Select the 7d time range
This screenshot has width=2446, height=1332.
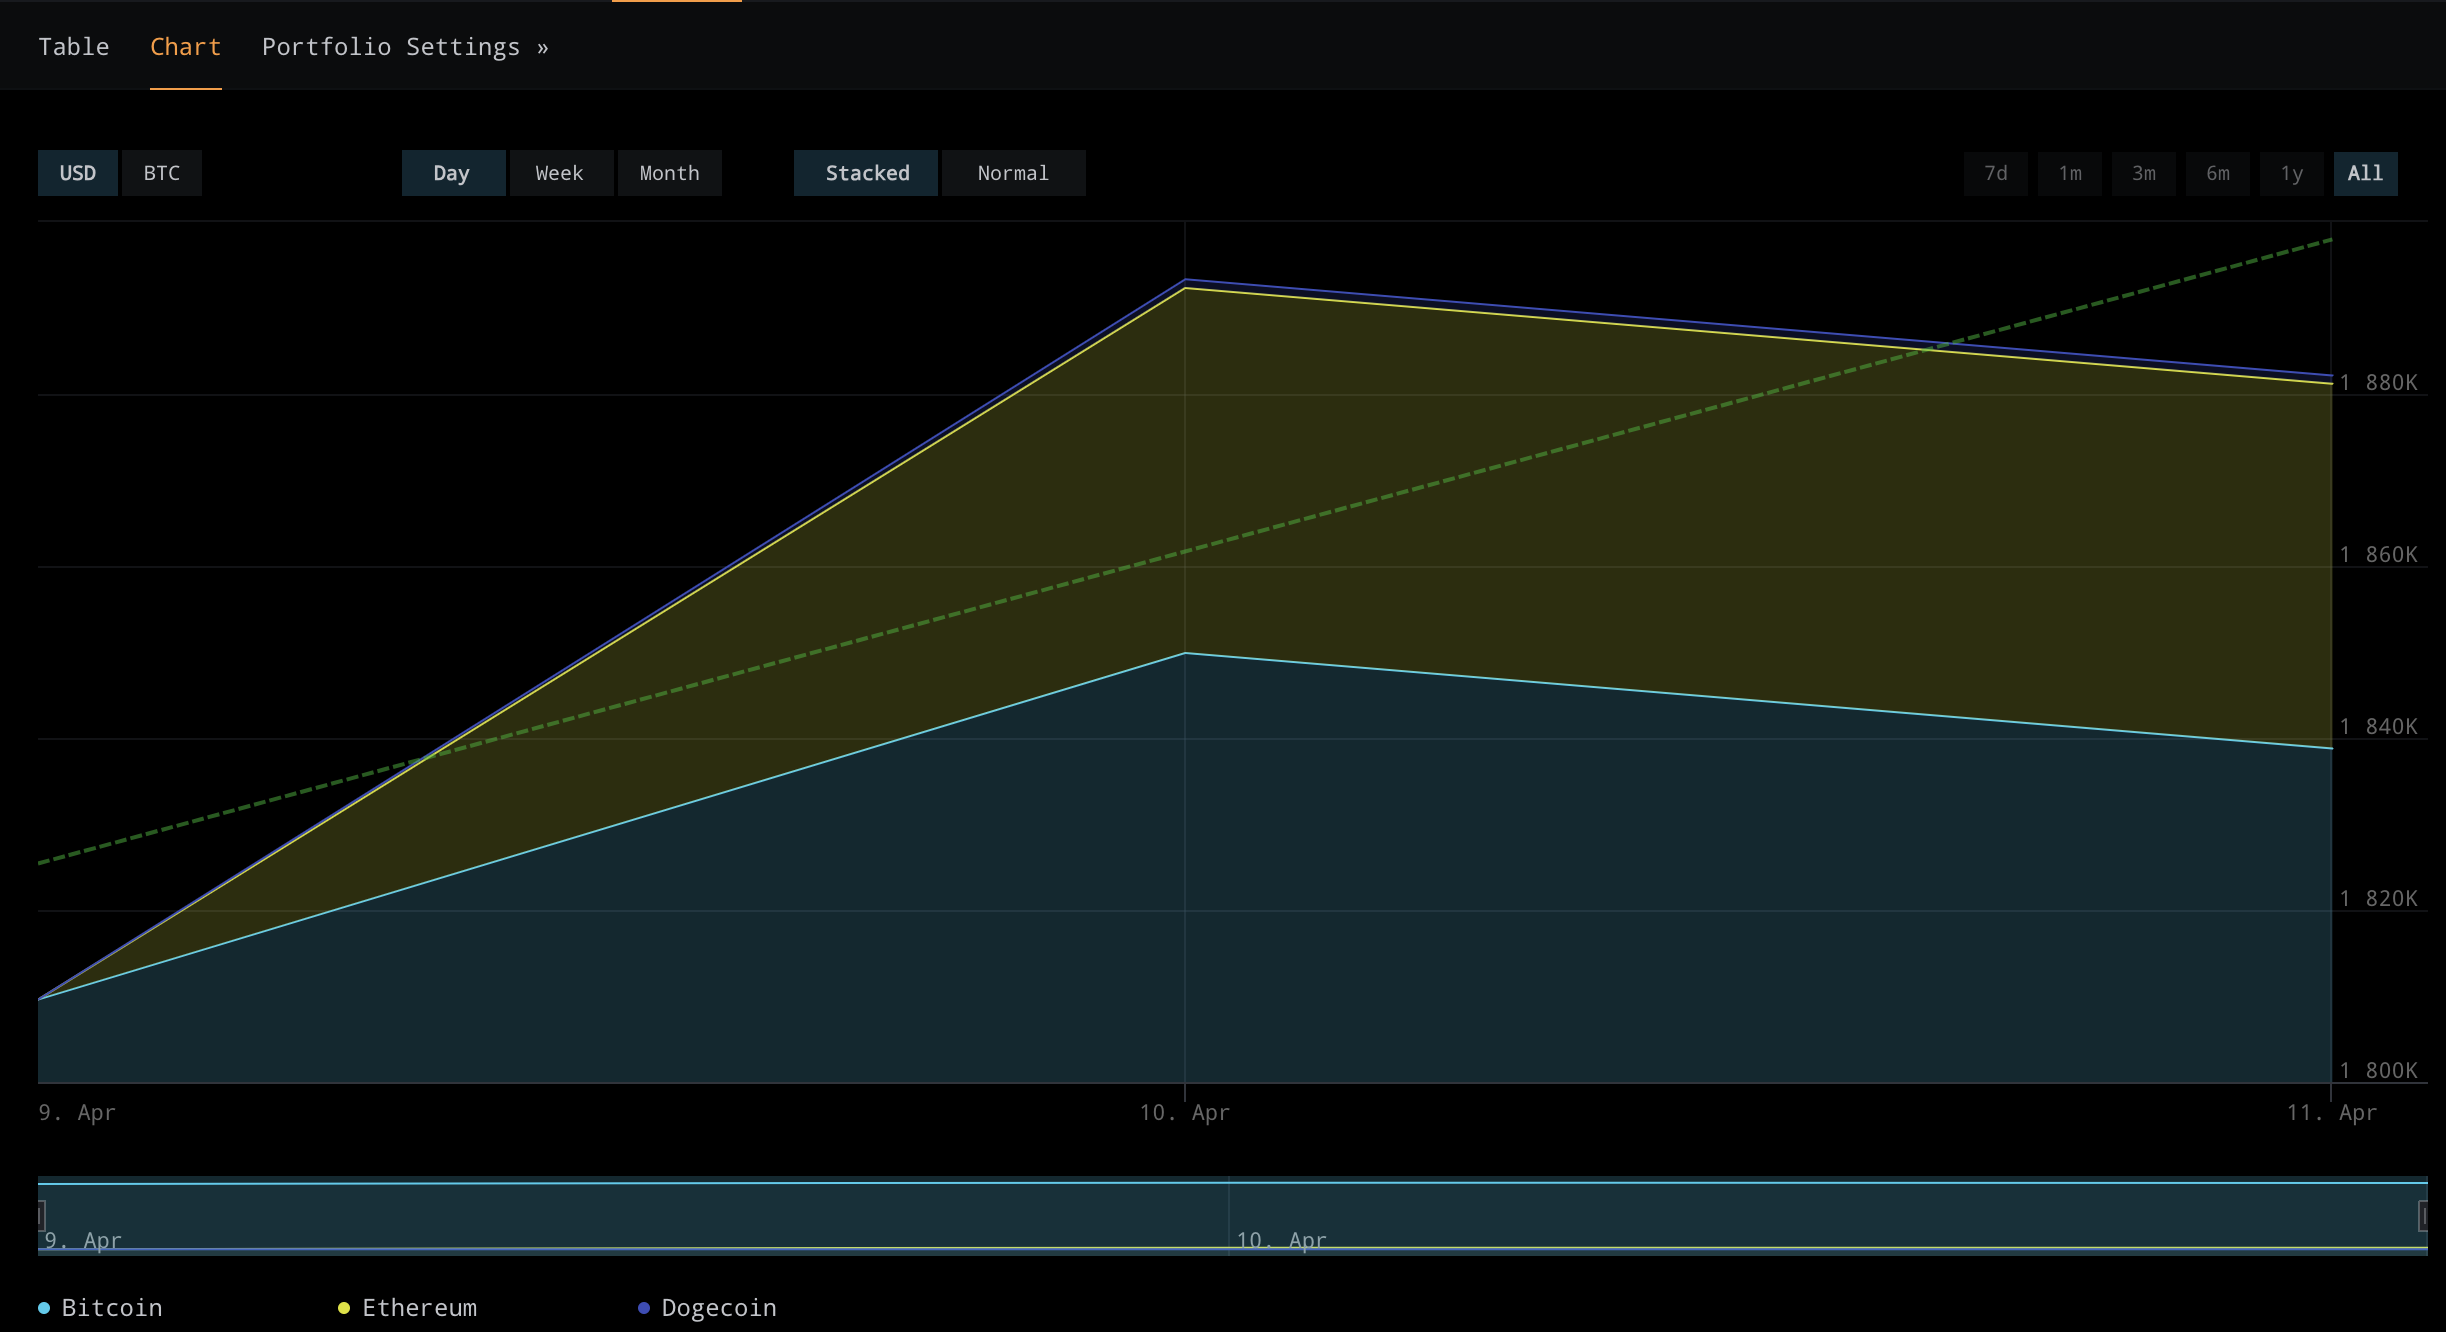pyautogui.click(x=1996, y=172)
